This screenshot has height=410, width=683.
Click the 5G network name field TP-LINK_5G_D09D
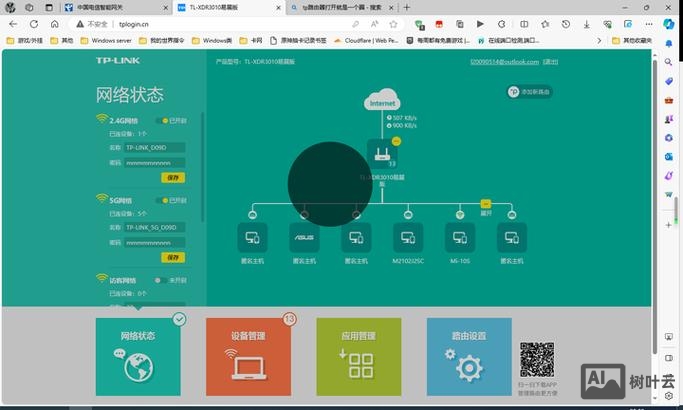pyautogui.click(x=154, y=227)
